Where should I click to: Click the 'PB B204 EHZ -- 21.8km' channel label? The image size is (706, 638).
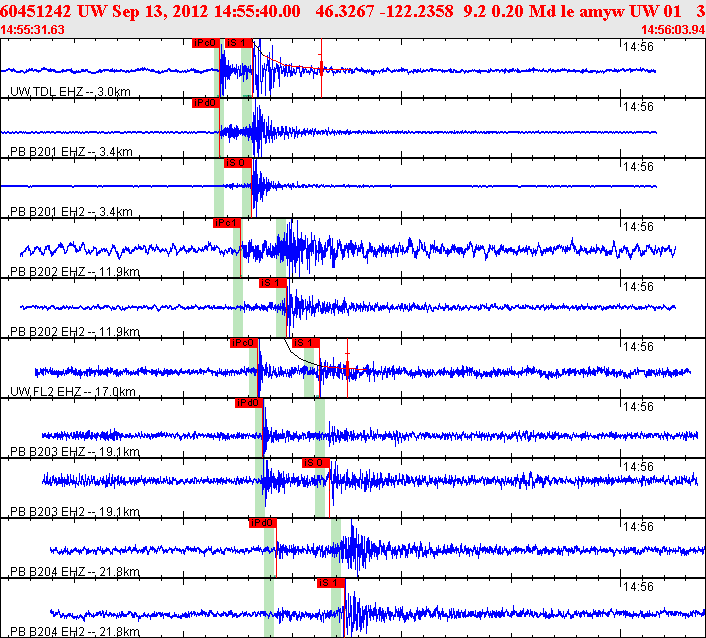point(75,572)
